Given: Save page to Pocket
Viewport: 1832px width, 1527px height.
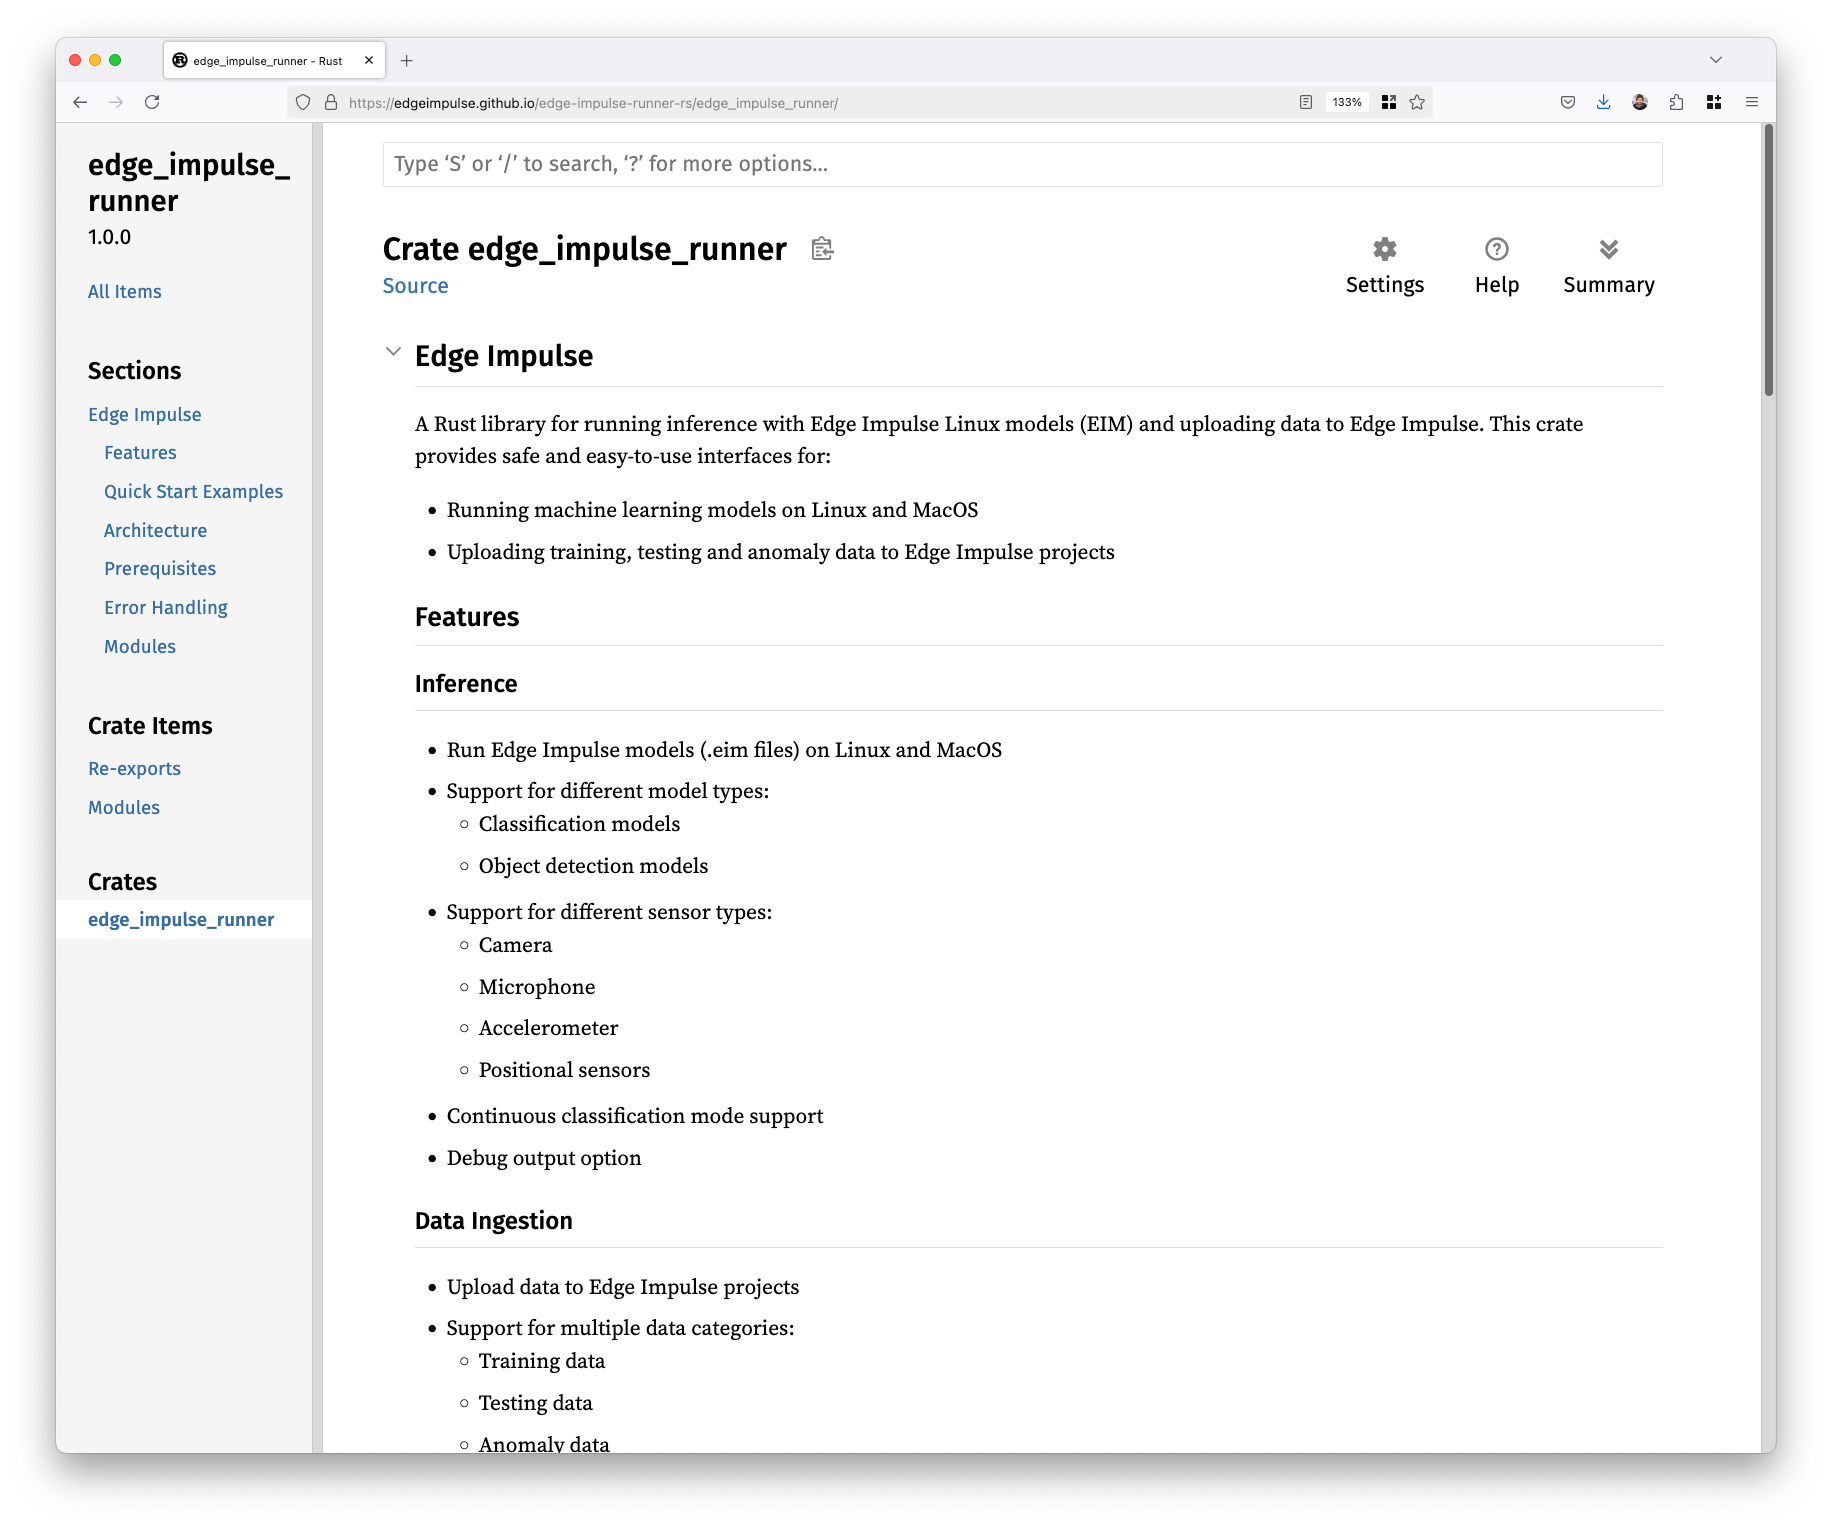Looking at the screenshot, I should click(1568, 102).
